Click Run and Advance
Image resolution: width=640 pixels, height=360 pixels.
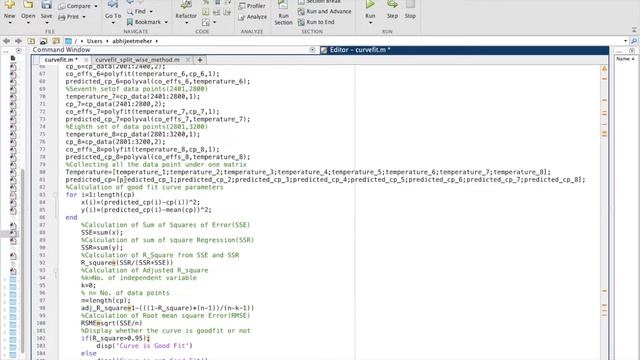pos(324,11)
